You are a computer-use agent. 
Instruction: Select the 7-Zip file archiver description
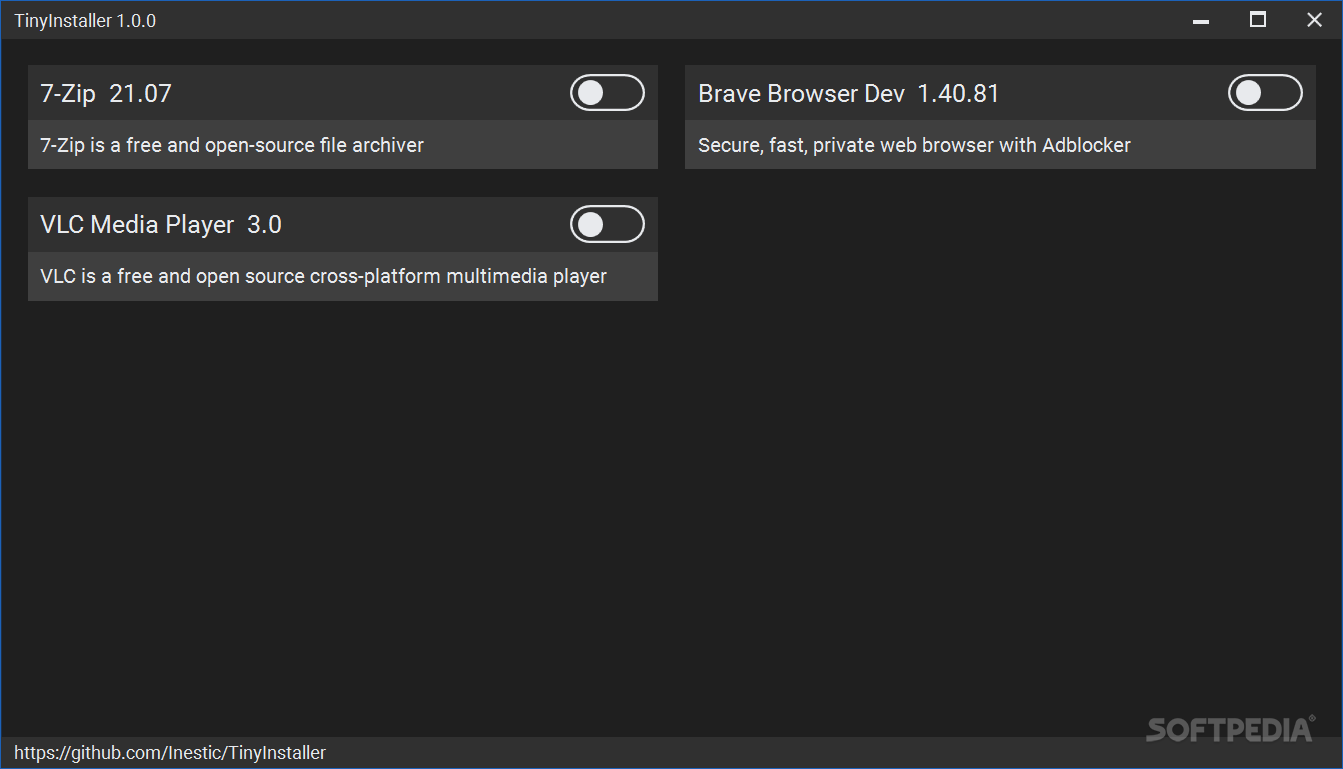[x=232, y=145]
